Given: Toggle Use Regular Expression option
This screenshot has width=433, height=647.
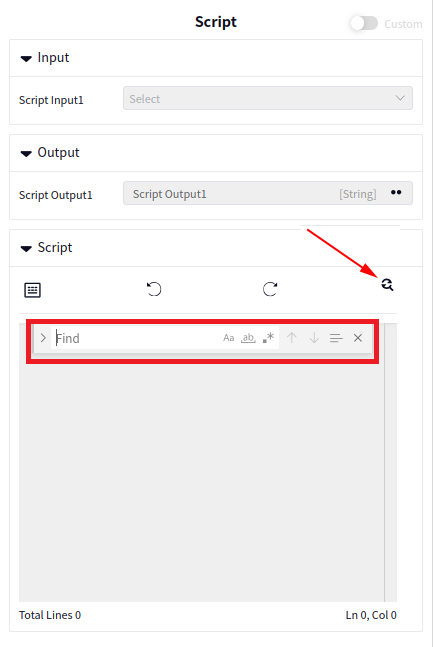Looking at the screenshot, I should click(268, 338).
